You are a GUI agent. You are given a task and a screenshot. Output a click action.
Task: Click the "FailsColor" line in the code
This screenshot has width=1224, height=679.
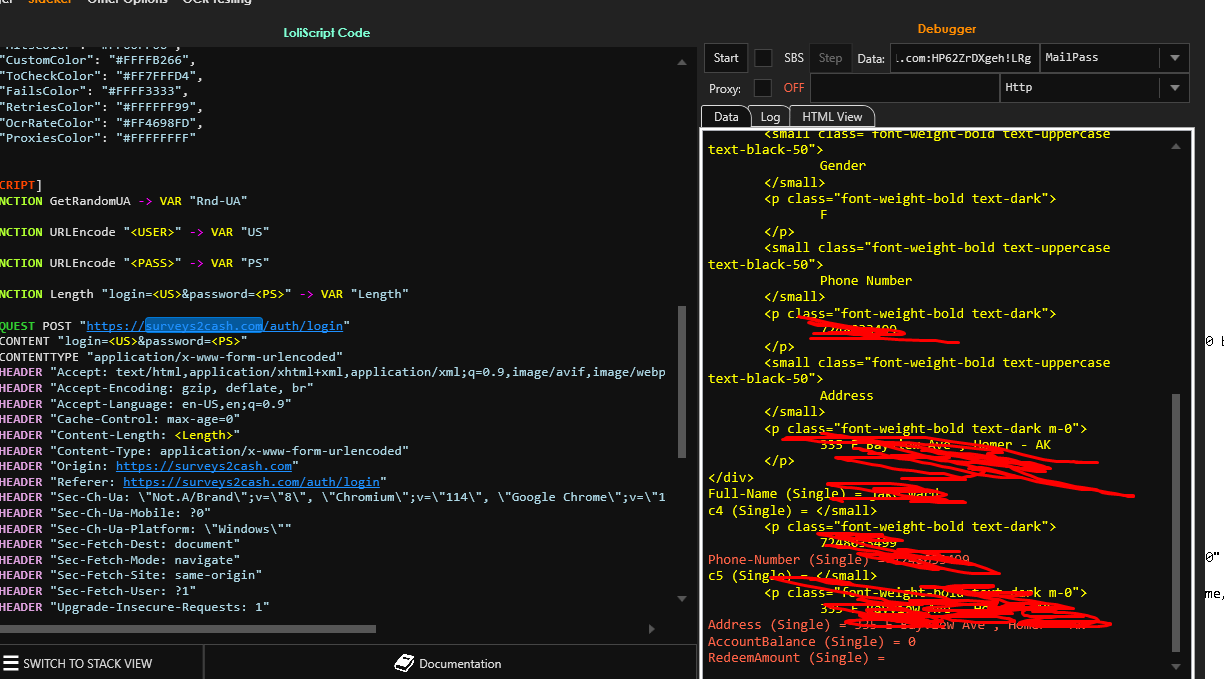pos(98,91)
